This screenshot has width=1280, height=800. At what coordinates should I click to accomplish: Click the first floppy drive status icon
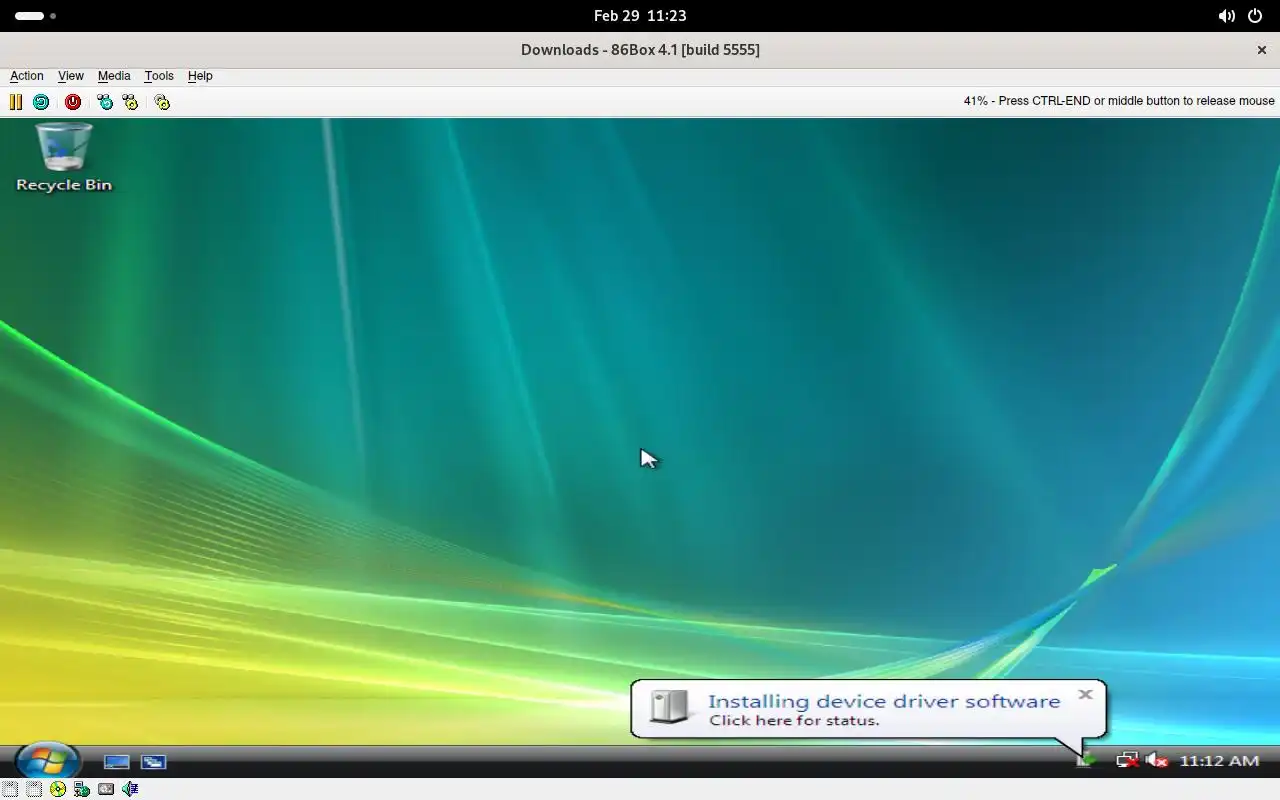10,789
